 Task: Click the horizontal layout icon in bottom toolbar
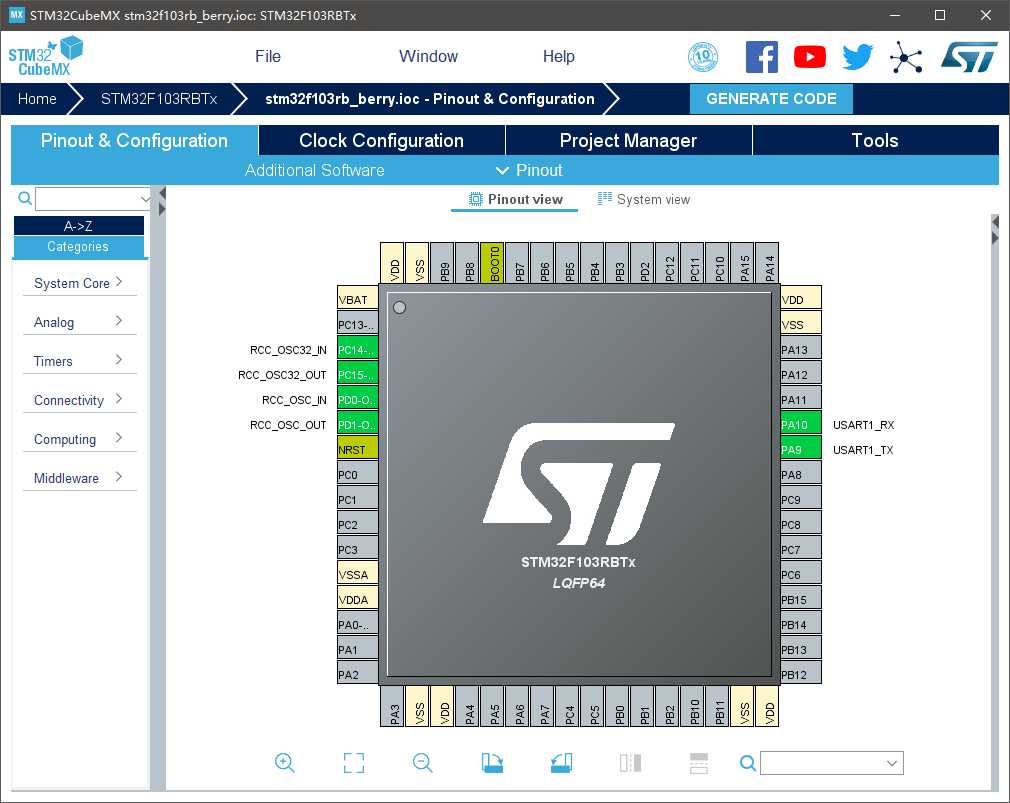699,763
